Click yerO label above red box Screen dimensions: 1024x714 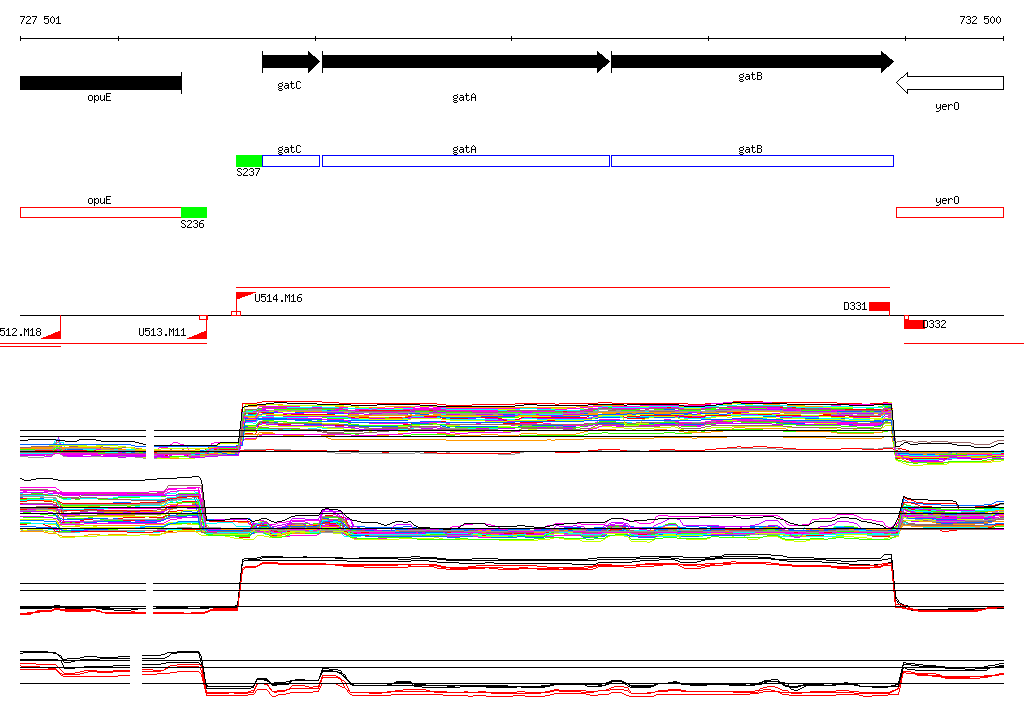947,201
